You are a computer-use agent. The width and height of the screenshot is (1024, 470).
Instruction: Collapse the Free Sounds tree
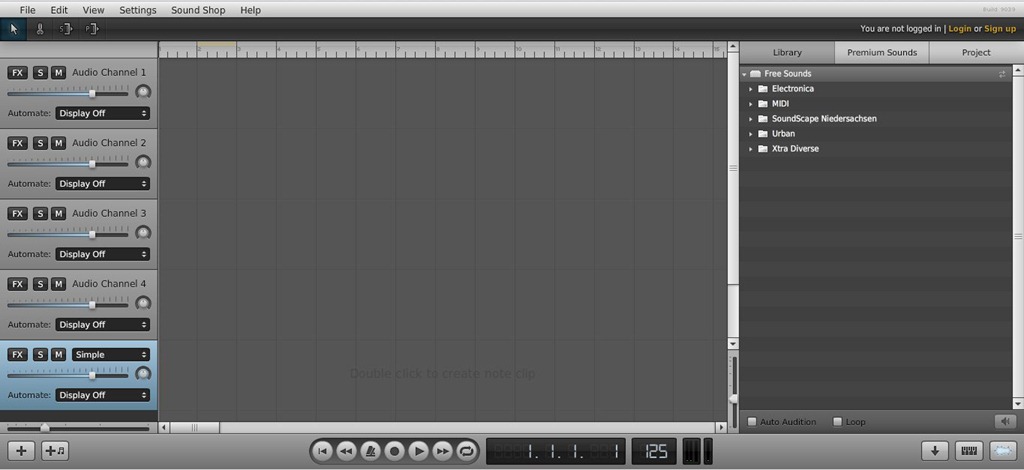[744, 74]
